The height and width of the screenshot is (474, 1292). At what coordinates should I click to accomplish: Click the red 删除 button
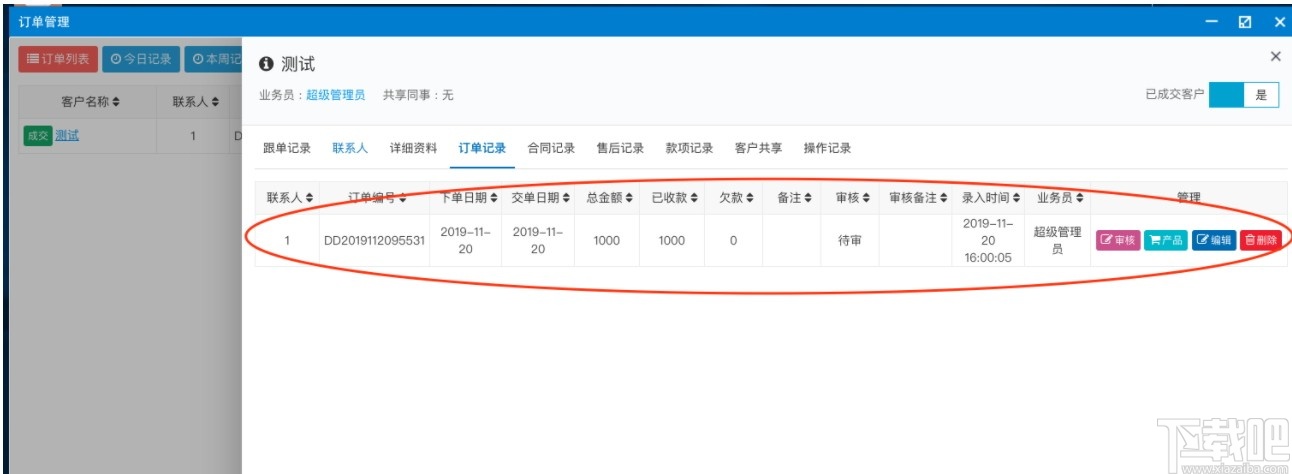pyautogui.click(x=1261, y=240)
